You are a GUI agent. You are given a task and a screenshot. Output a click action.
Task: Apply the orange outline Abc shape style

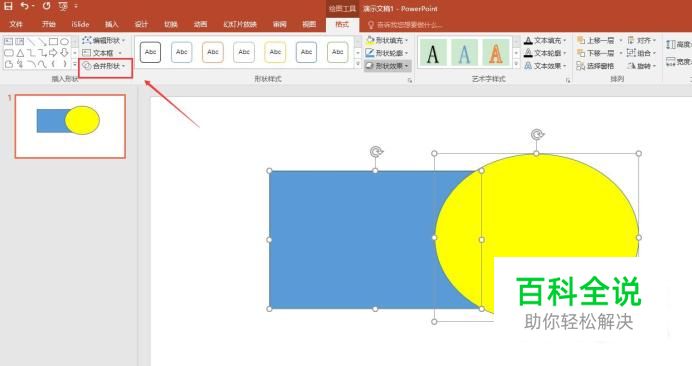[213, 52]
